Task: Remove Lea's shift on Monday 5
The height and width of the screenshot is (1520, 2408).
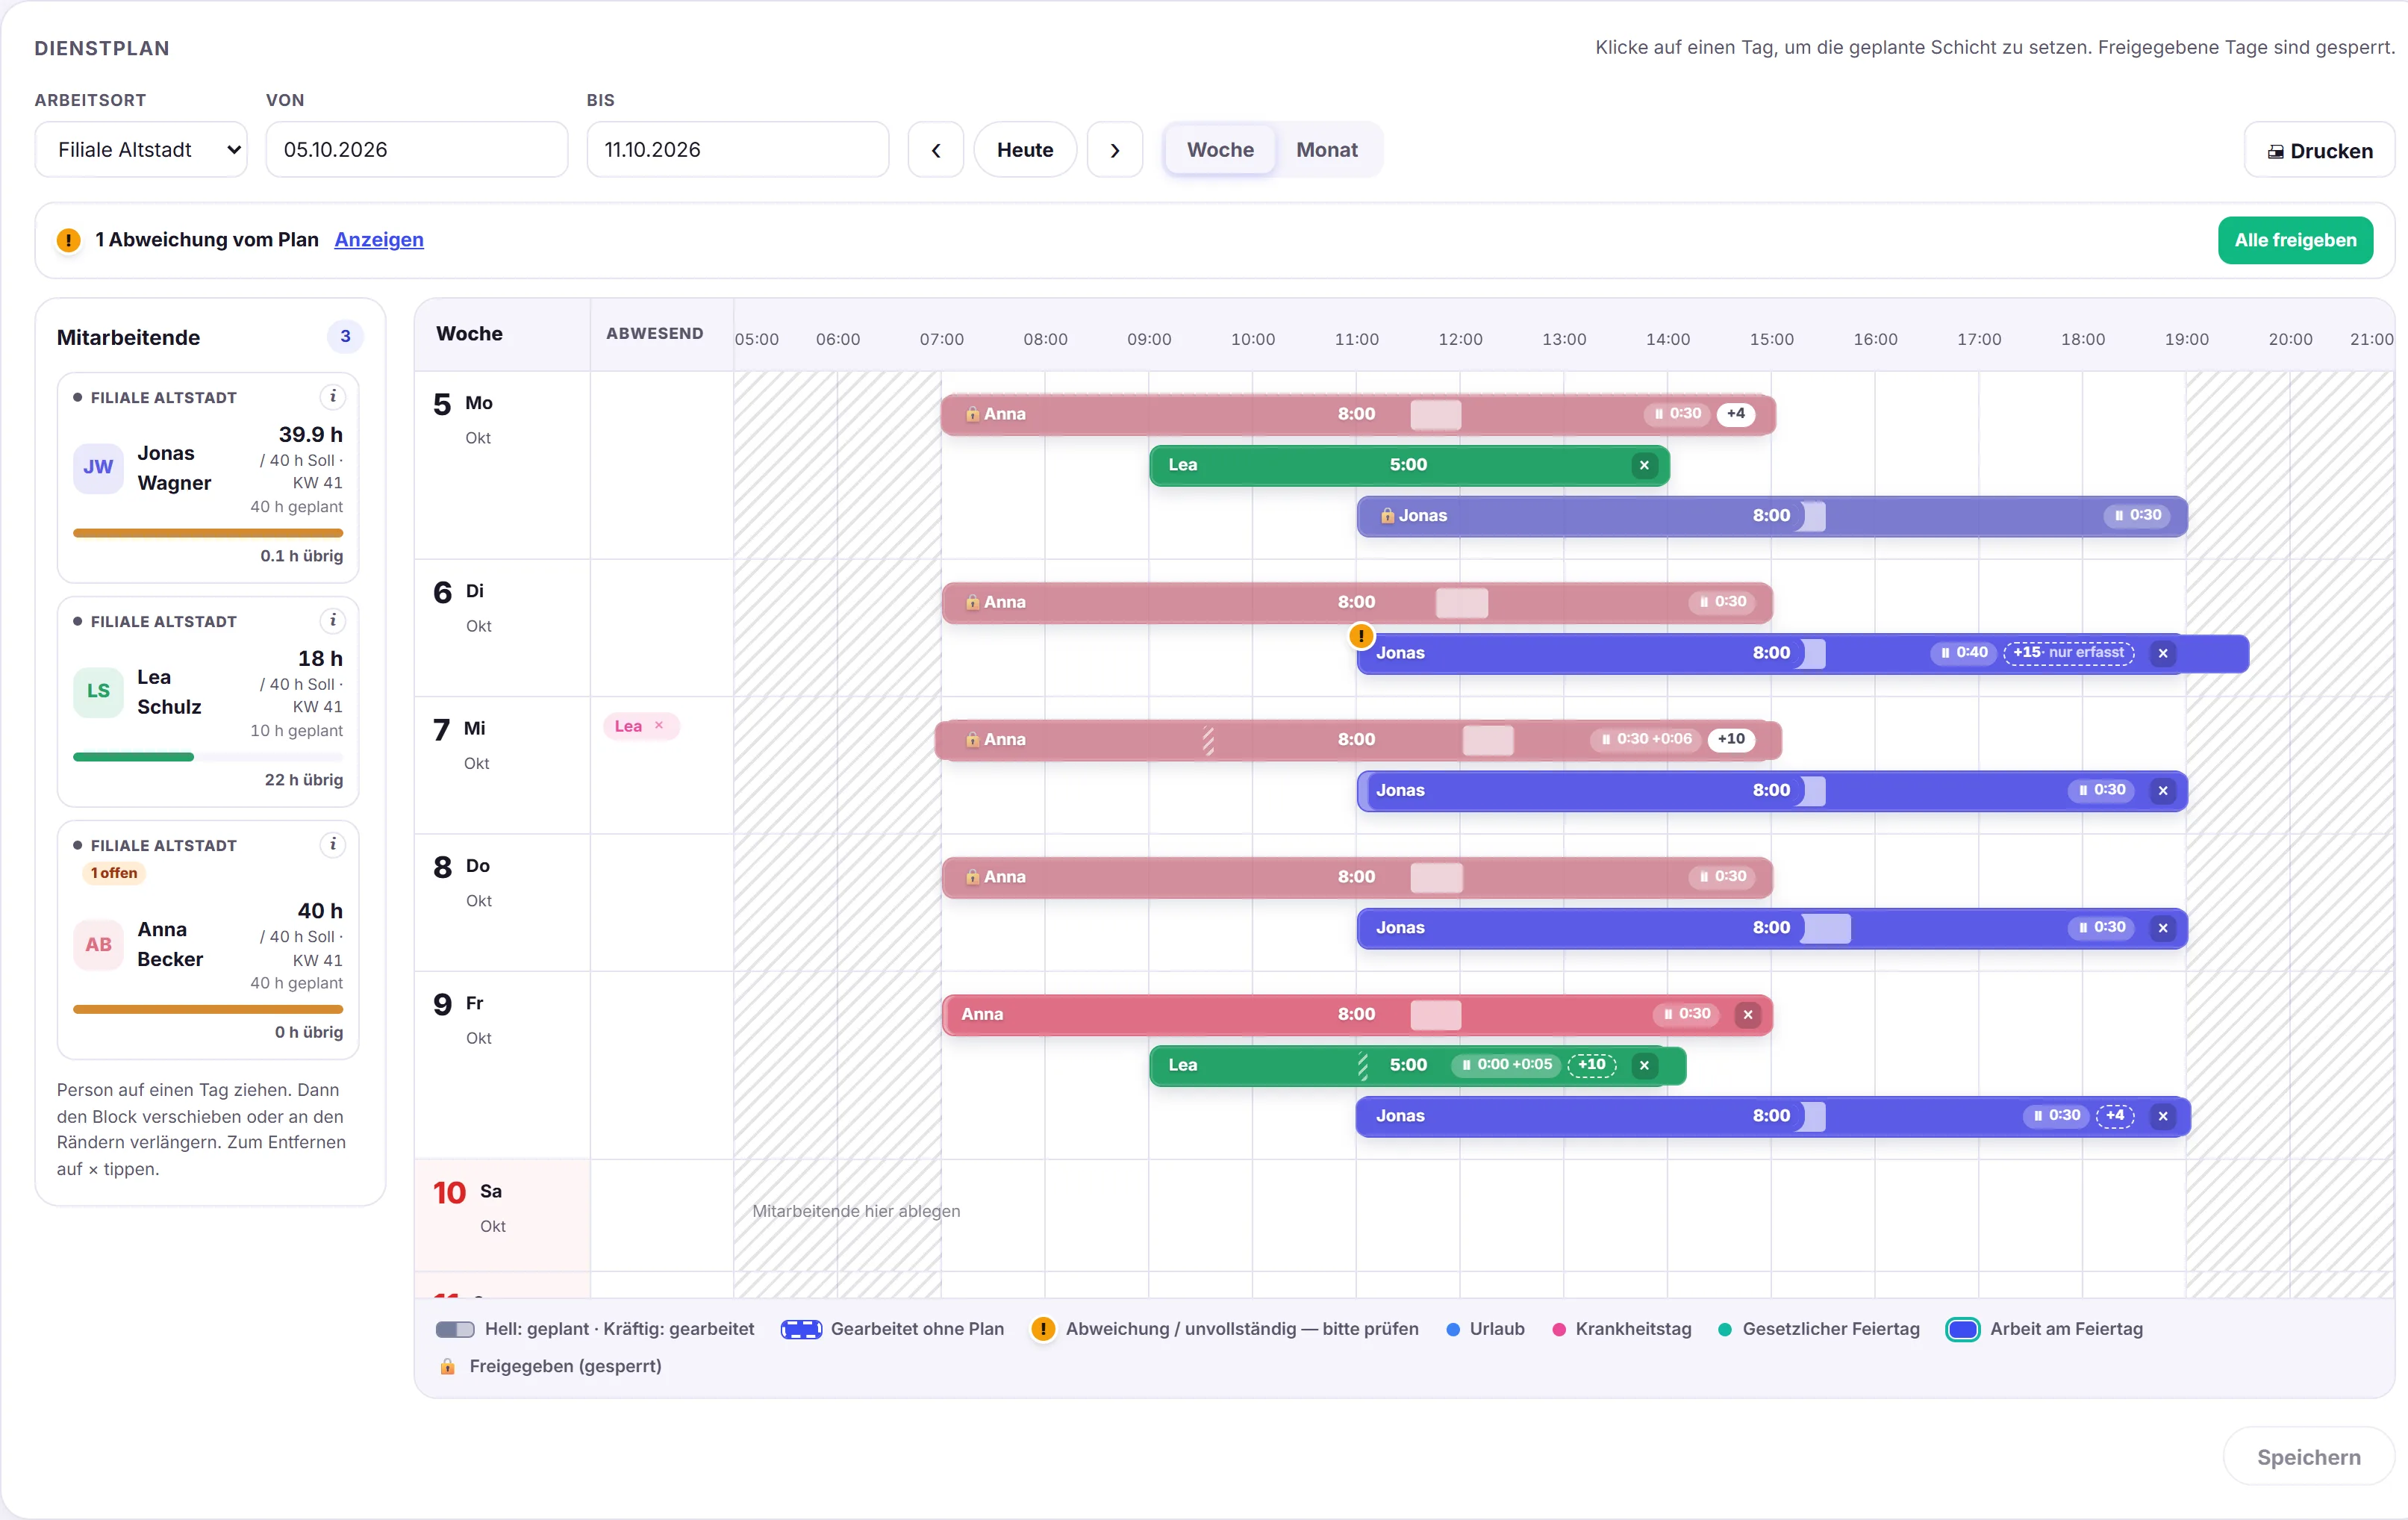Action: tap(1644, 465)
